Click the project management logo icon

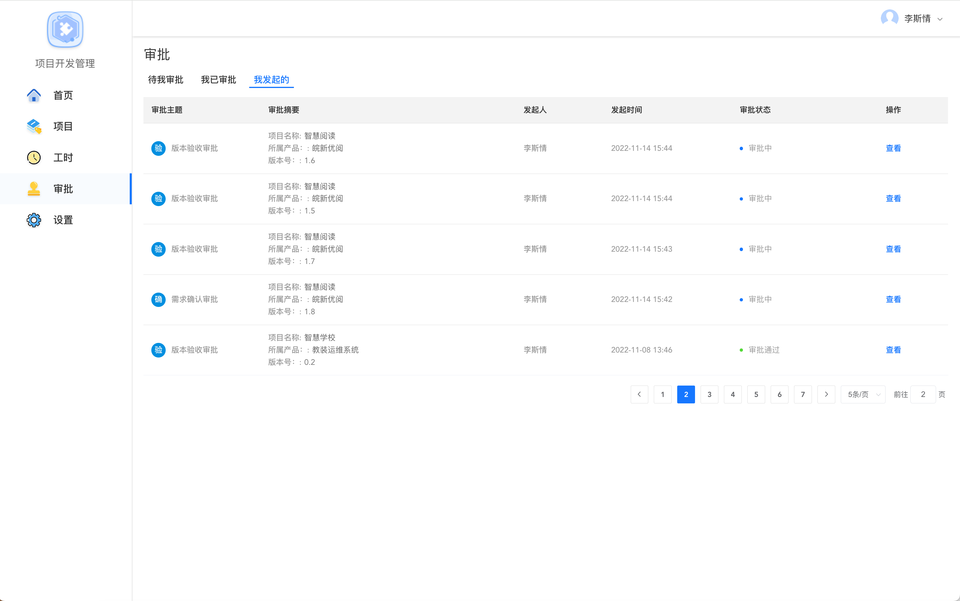point(65,30)
